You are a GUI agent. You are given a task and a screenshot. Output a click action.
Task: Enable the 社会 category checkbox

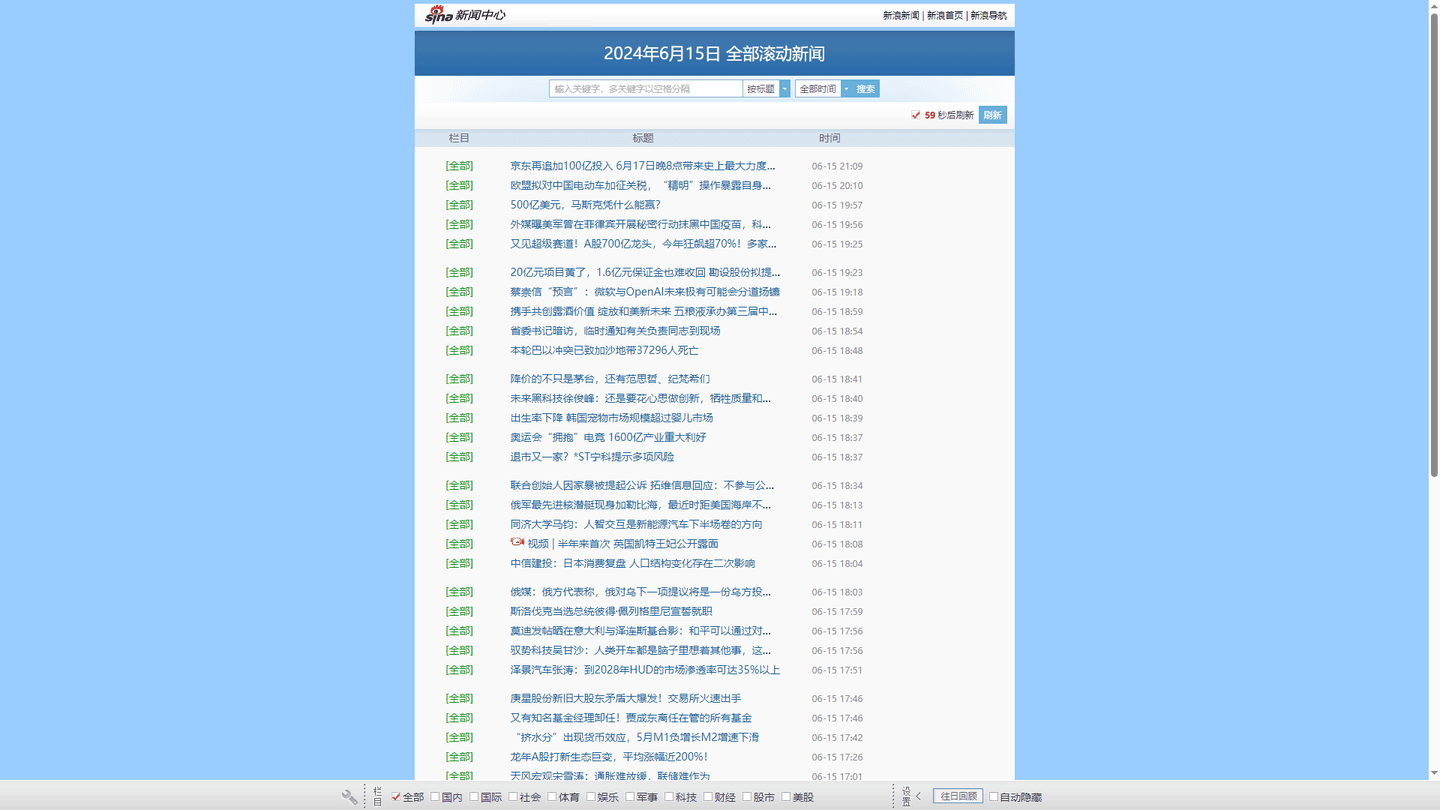pos(513,797)
